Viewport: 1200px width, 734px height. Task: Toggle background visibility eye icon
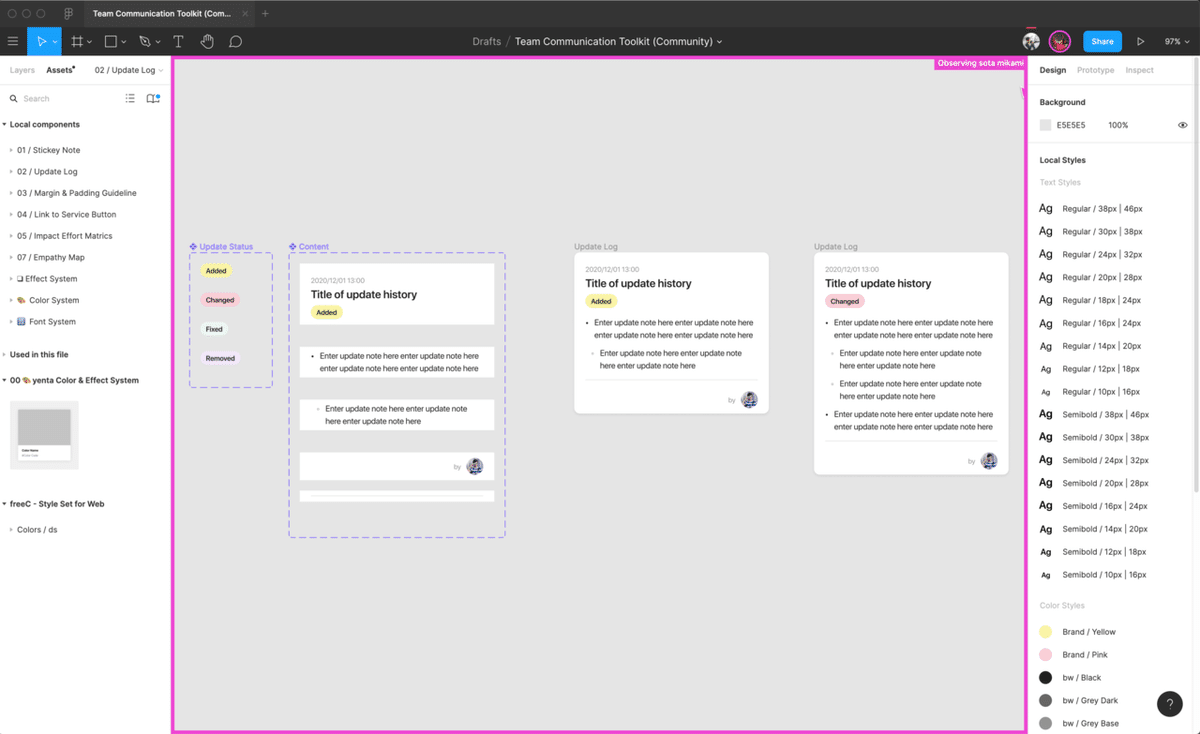pos(1183,125)
